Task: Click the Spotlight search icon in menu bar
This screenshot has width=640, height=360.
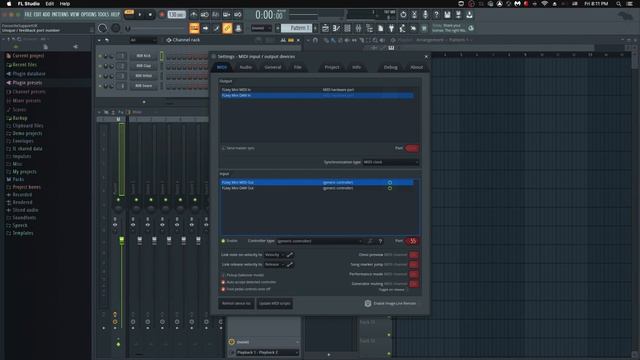Action: point(618,4)
